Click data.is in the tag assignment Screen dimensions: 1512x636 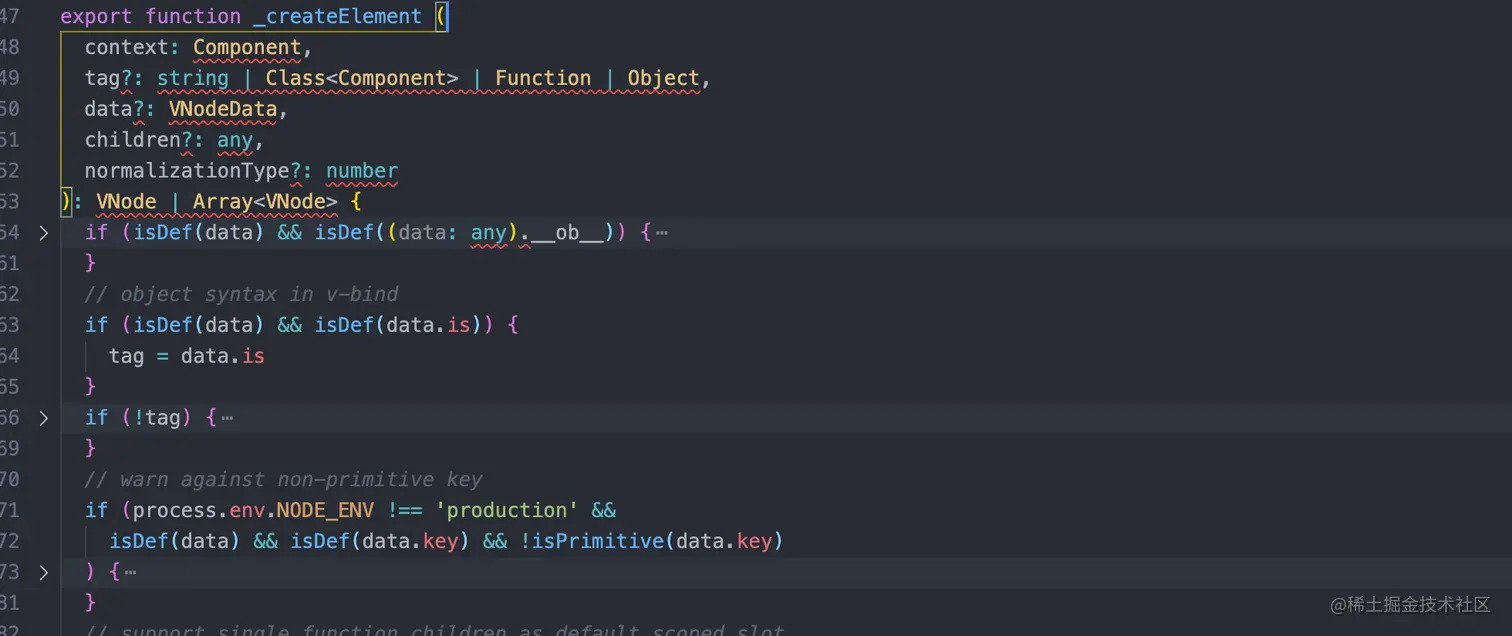(x=222, y=356)
